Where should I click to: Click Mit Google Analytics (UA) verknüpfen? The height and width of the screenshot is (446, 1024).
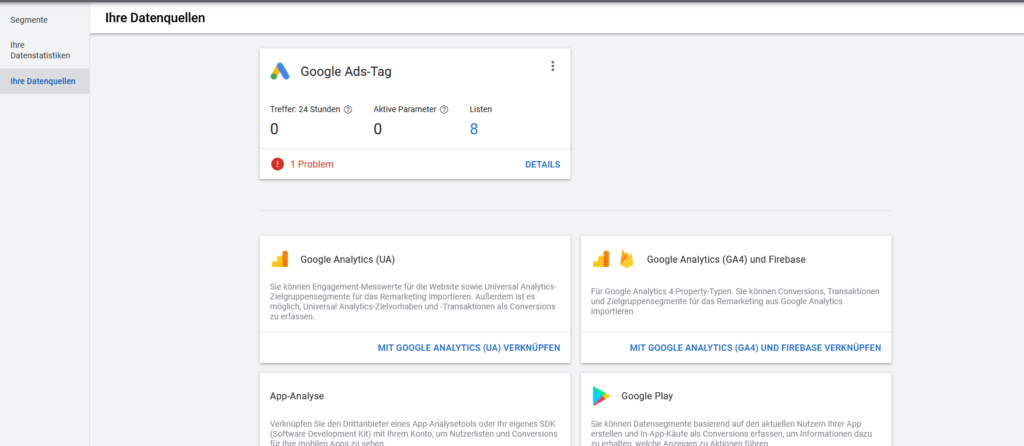point(468,348)
